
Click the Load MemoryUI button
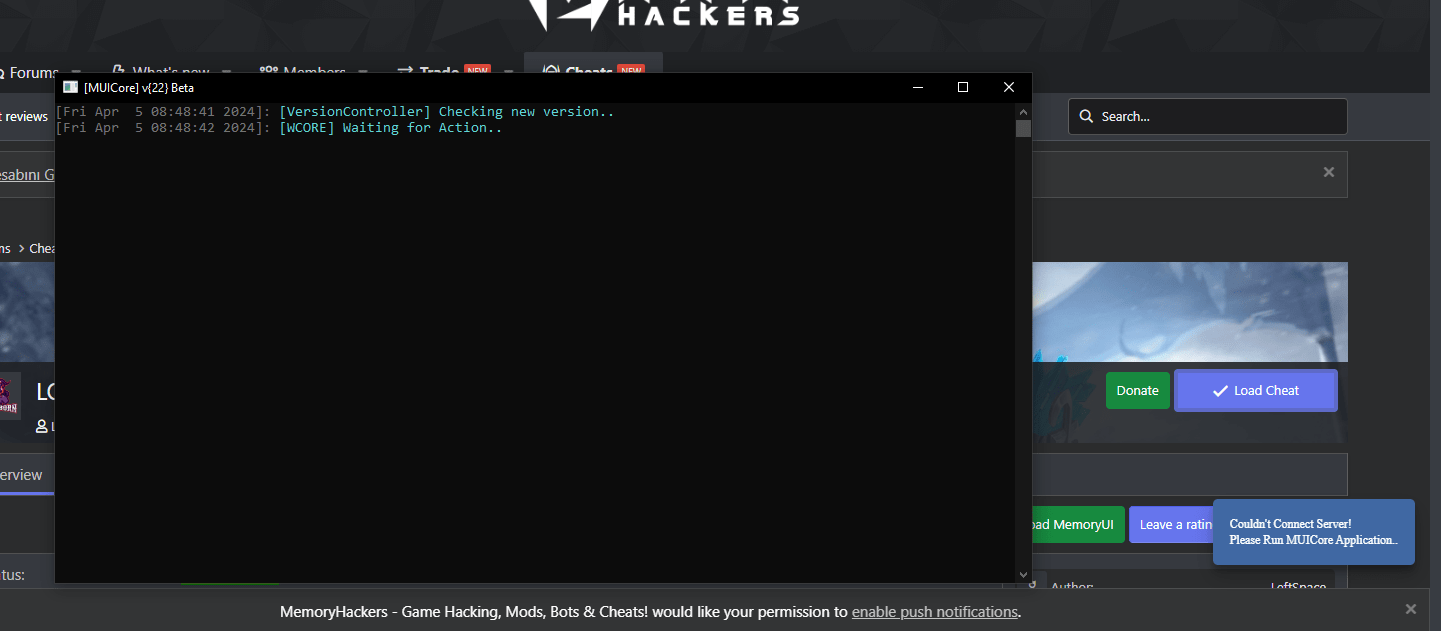(1075, 525)
